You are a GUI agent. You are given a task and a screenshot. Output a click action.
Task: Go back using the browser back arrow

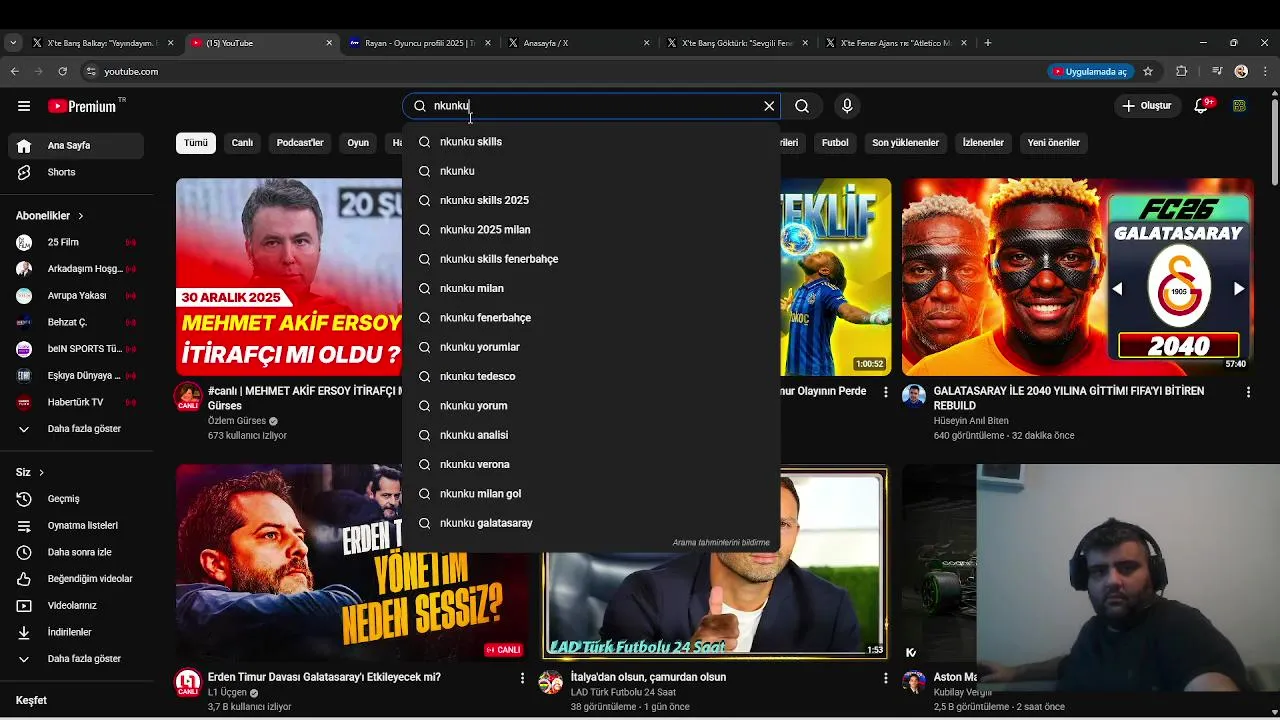14,72
